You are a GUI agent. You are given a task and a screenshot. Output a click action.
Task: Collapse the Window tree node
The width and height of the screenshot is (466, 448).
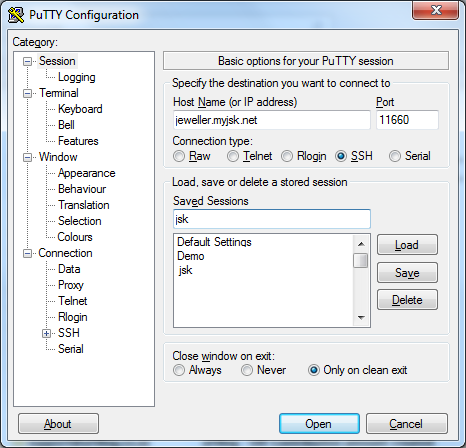point(27,157)
